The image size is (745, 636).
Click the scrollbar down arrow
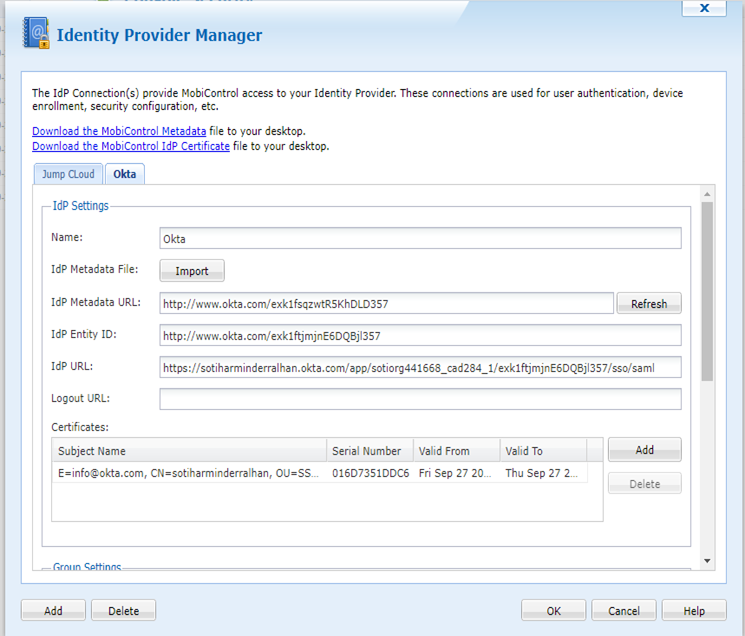707,561
